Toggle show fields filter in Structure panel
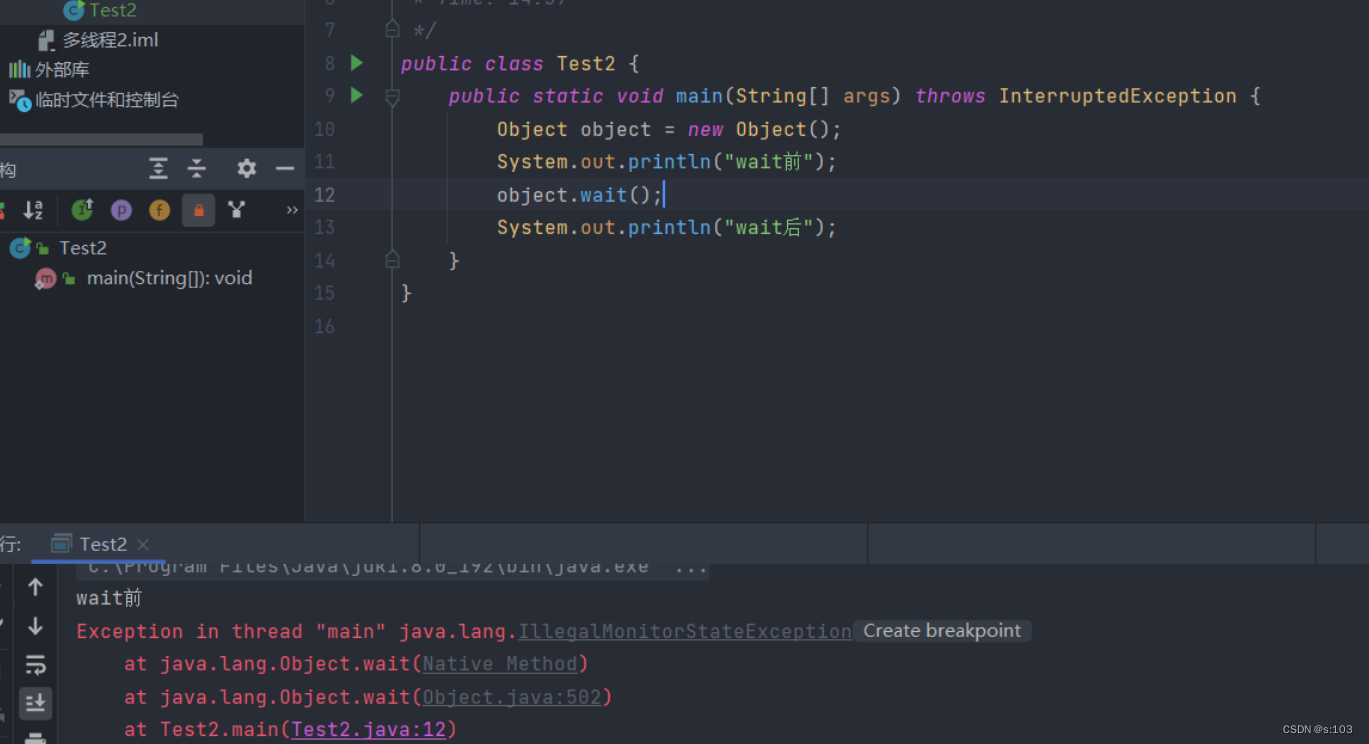This screenshot has height=744, width=1369. tap(160, 210)
